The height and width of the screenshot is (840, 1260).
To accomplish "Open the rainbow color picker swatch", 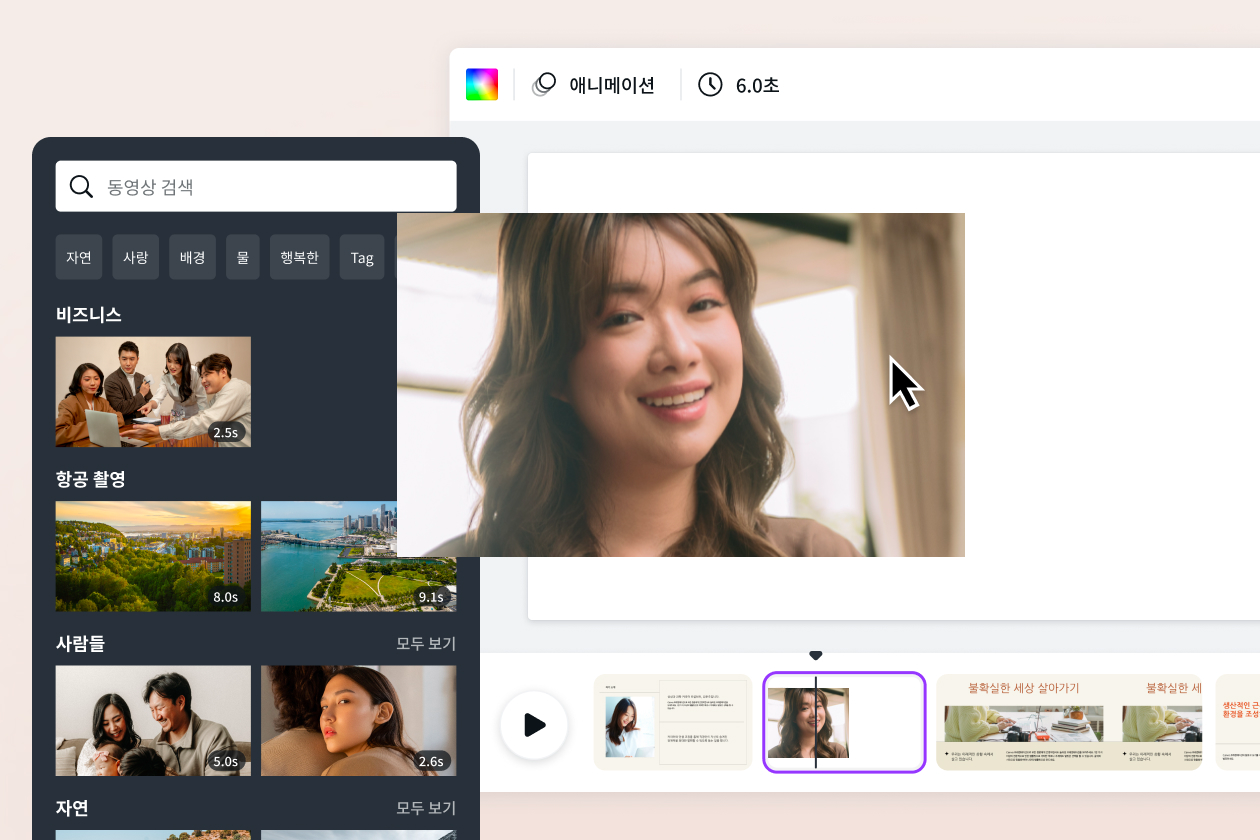I will [482, 85].
